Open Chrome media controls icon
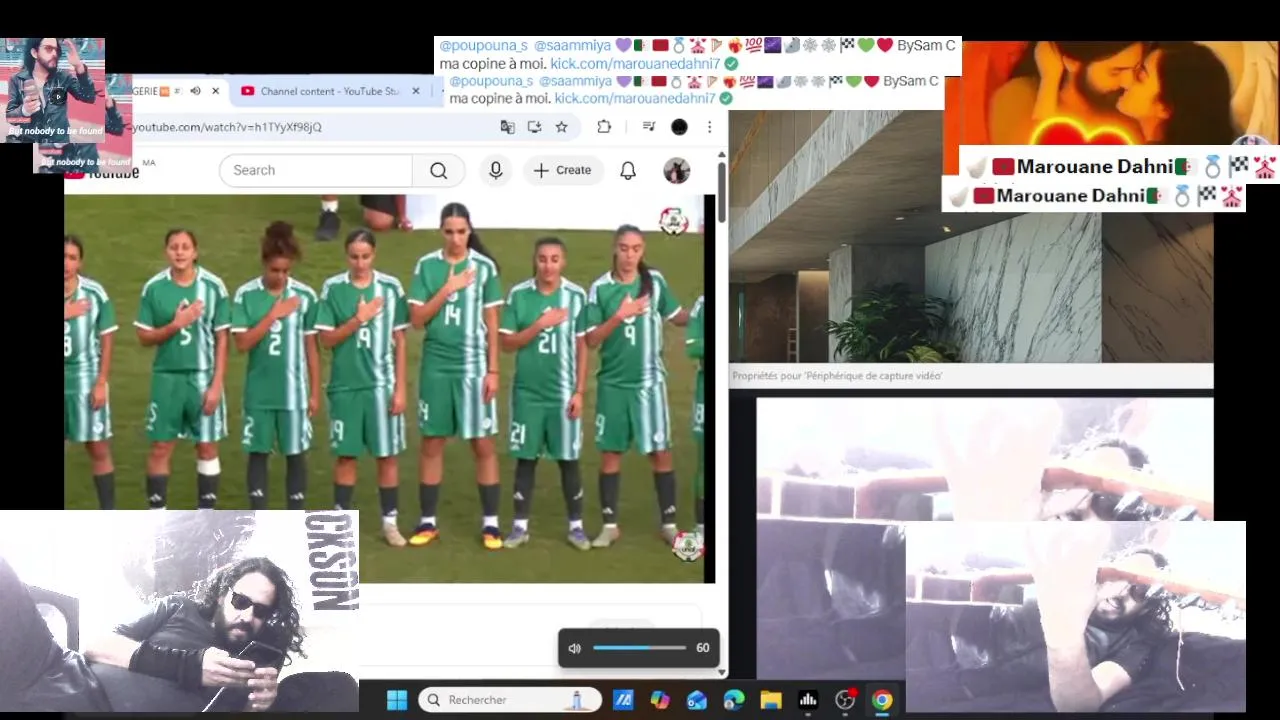Viewport: 1280px width, 720px height. (648, 127)
